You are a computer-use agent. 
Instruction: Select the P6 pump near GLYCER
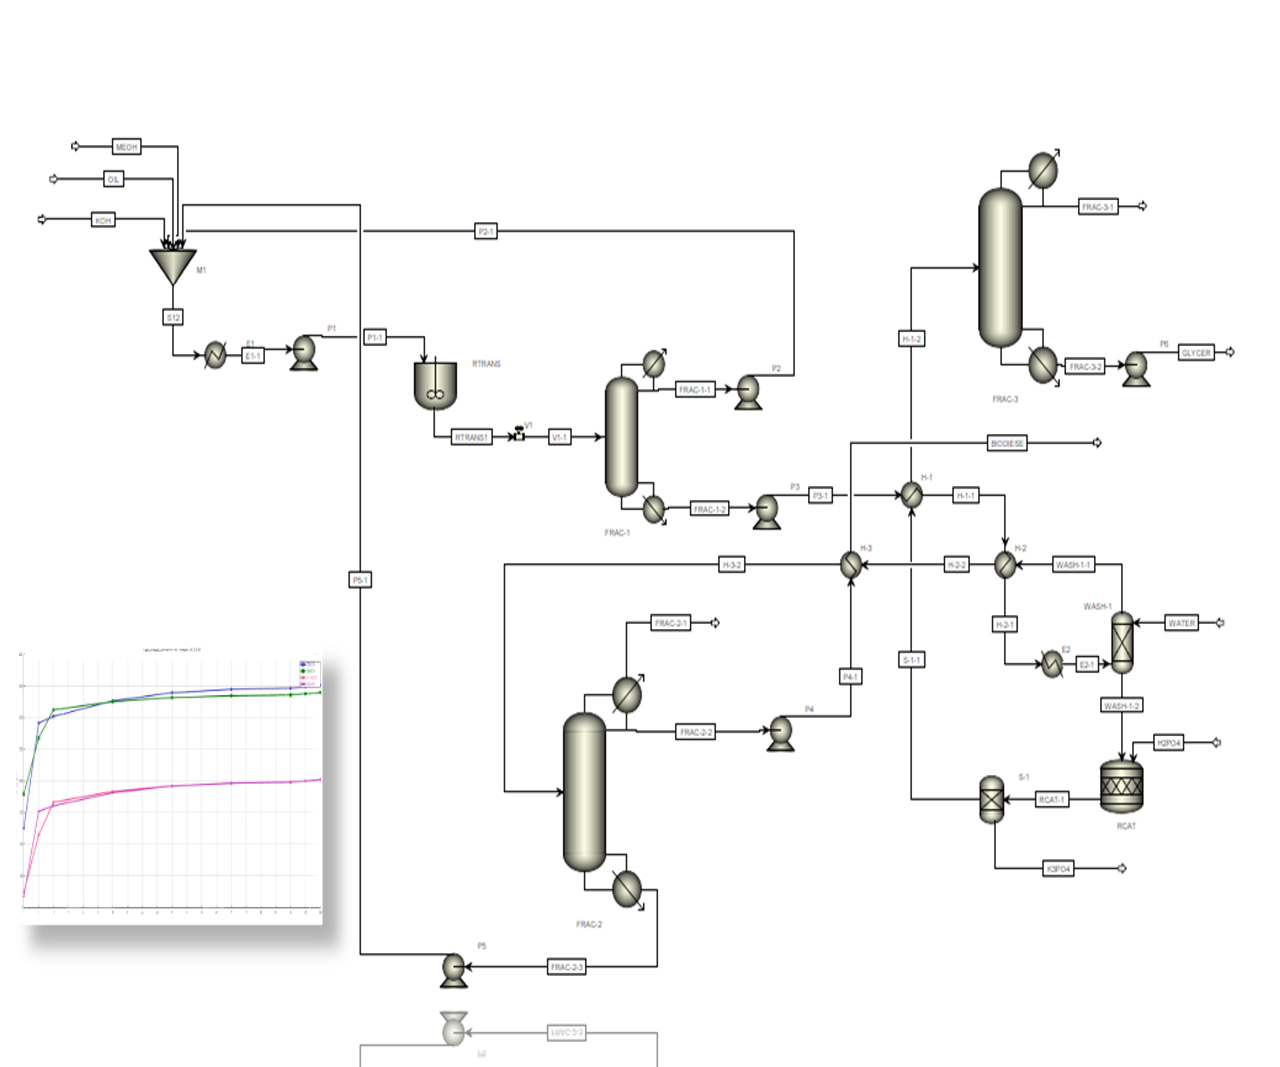click(x=1136, y=367)
